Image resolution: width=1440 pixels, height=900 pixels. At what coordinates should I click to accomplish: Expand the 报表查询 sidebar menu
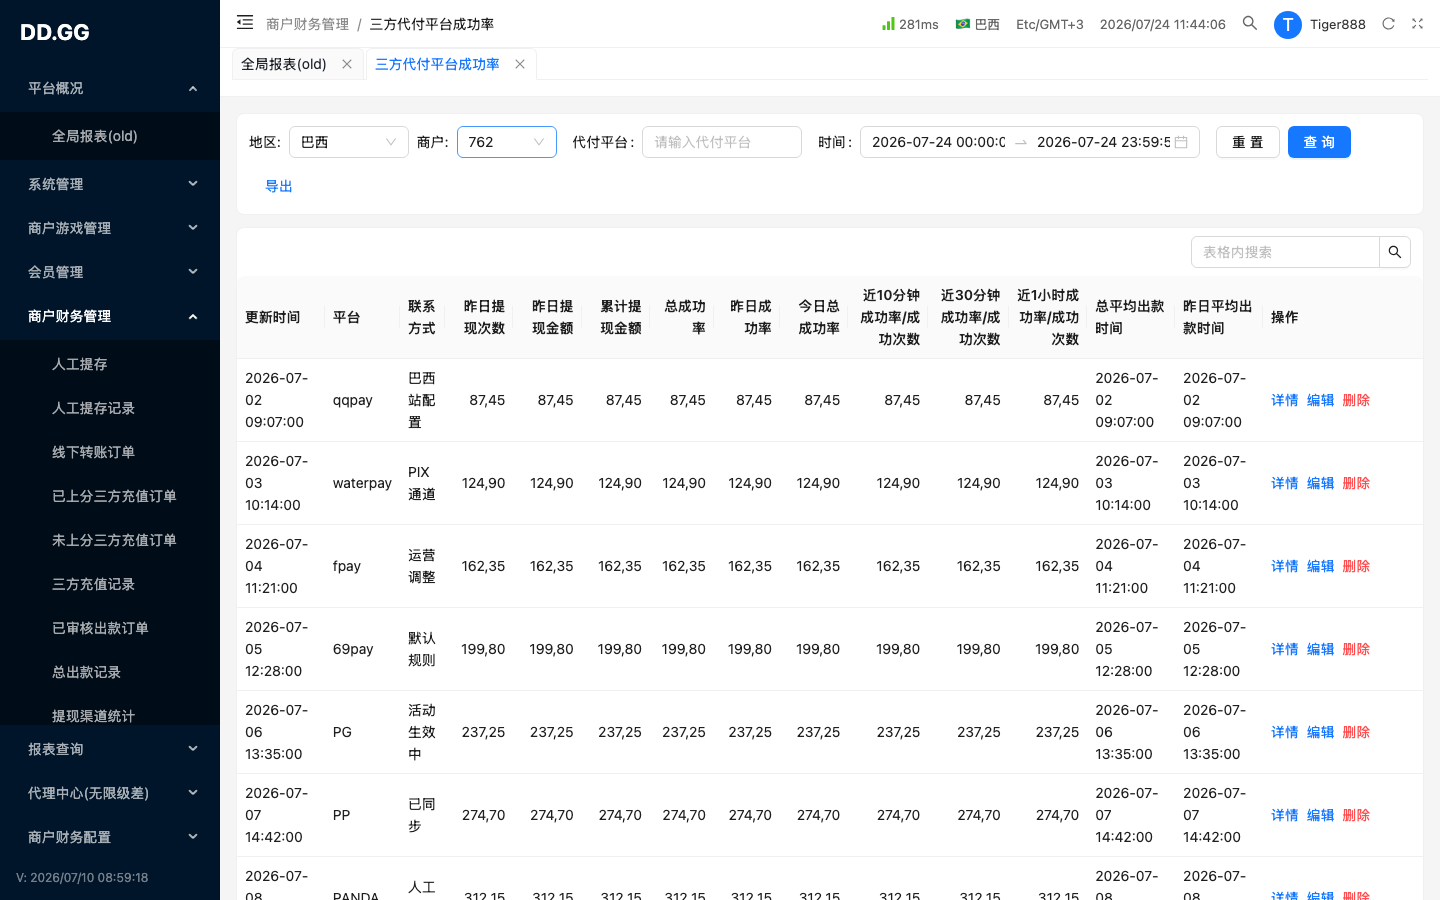tap(110, 749)
